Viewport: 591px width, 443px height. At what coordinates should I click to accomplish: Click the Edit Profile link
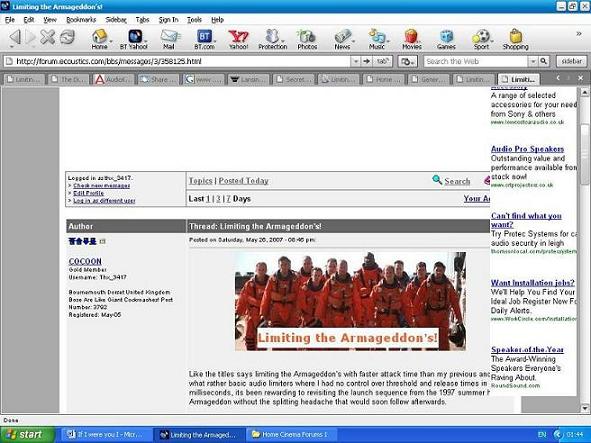[x=89, y=193]
